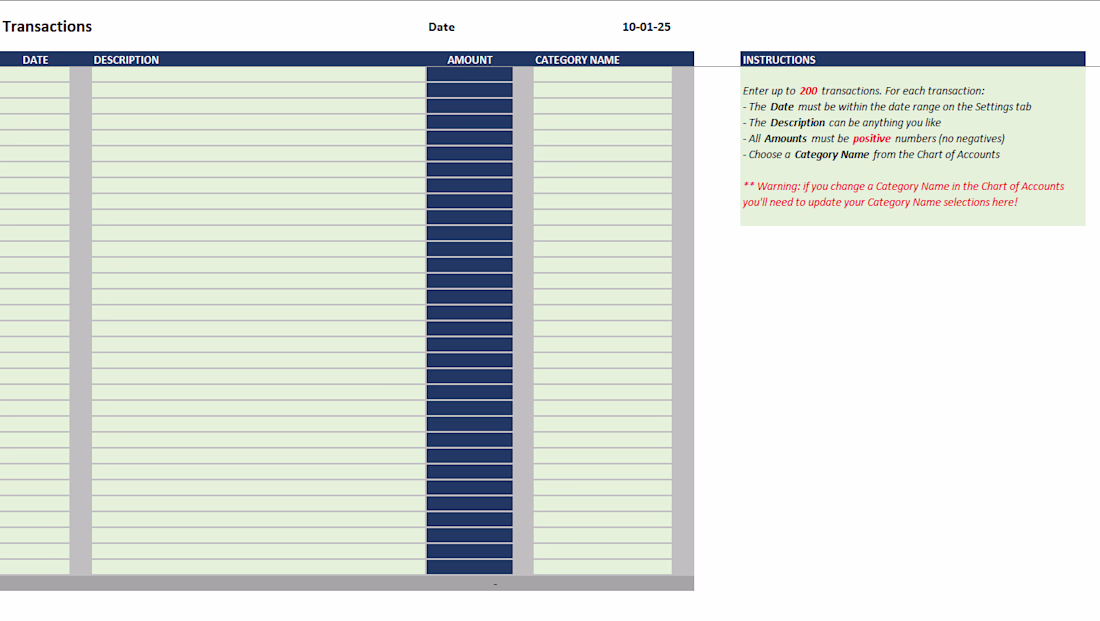Click the first empty cell under DATE

[x=34, y=74]
